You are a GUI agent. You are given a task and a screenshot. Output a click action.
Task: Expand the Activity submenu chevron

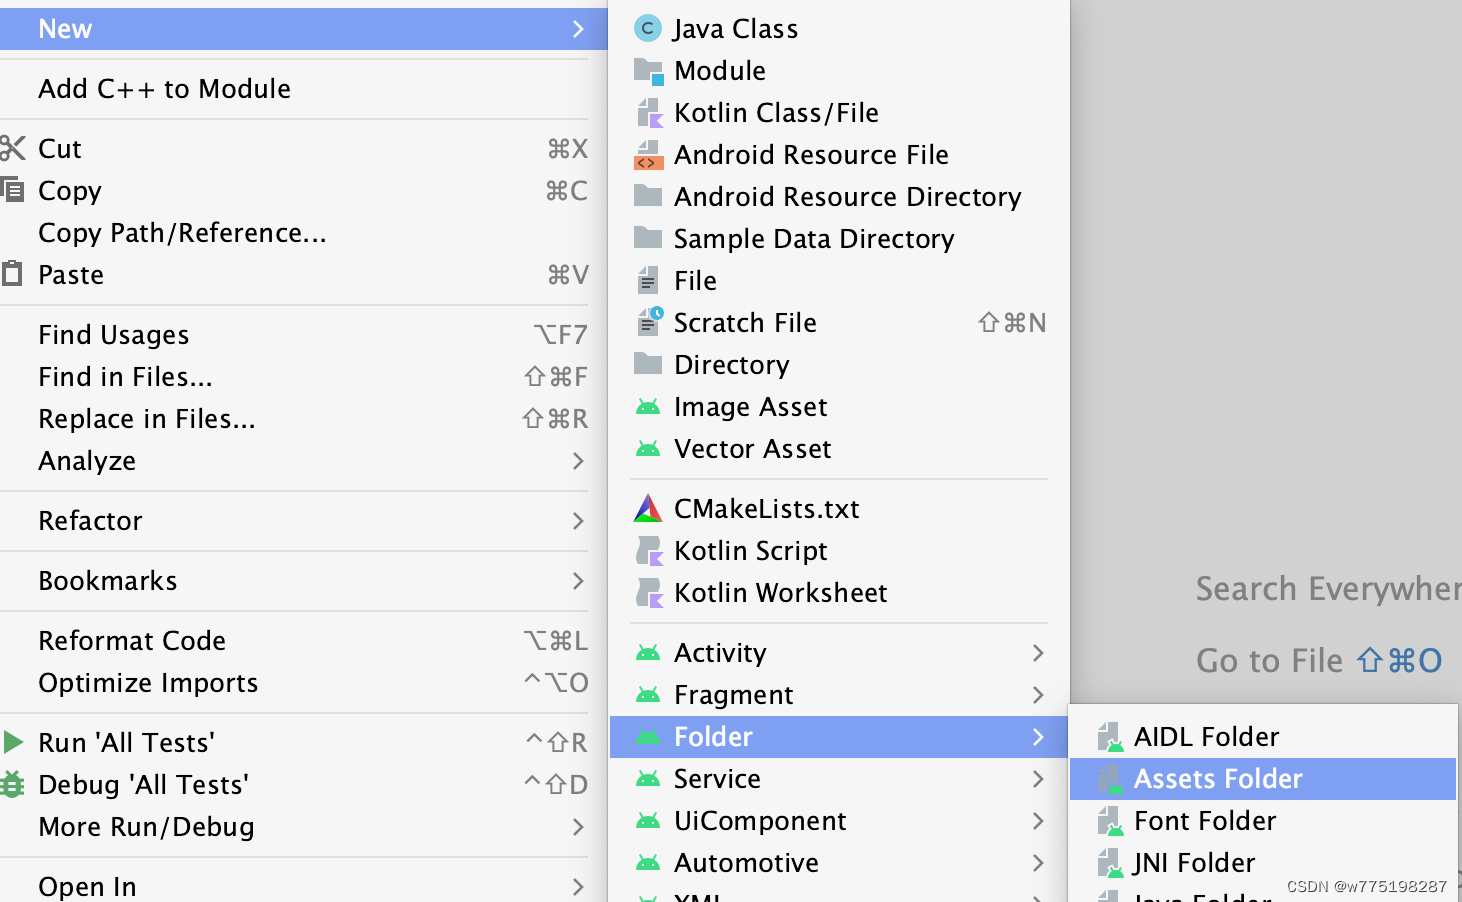1038,653
